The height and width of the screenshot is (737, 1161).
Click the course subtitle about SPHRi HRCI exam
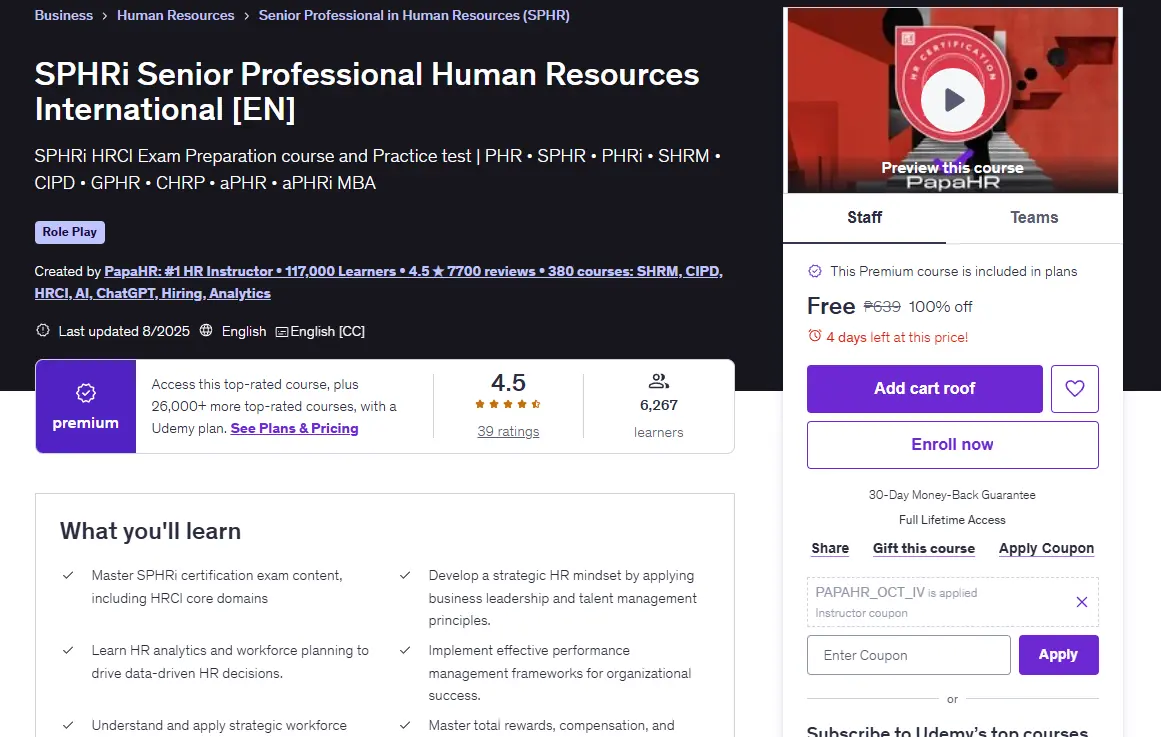tap(378, 170)
